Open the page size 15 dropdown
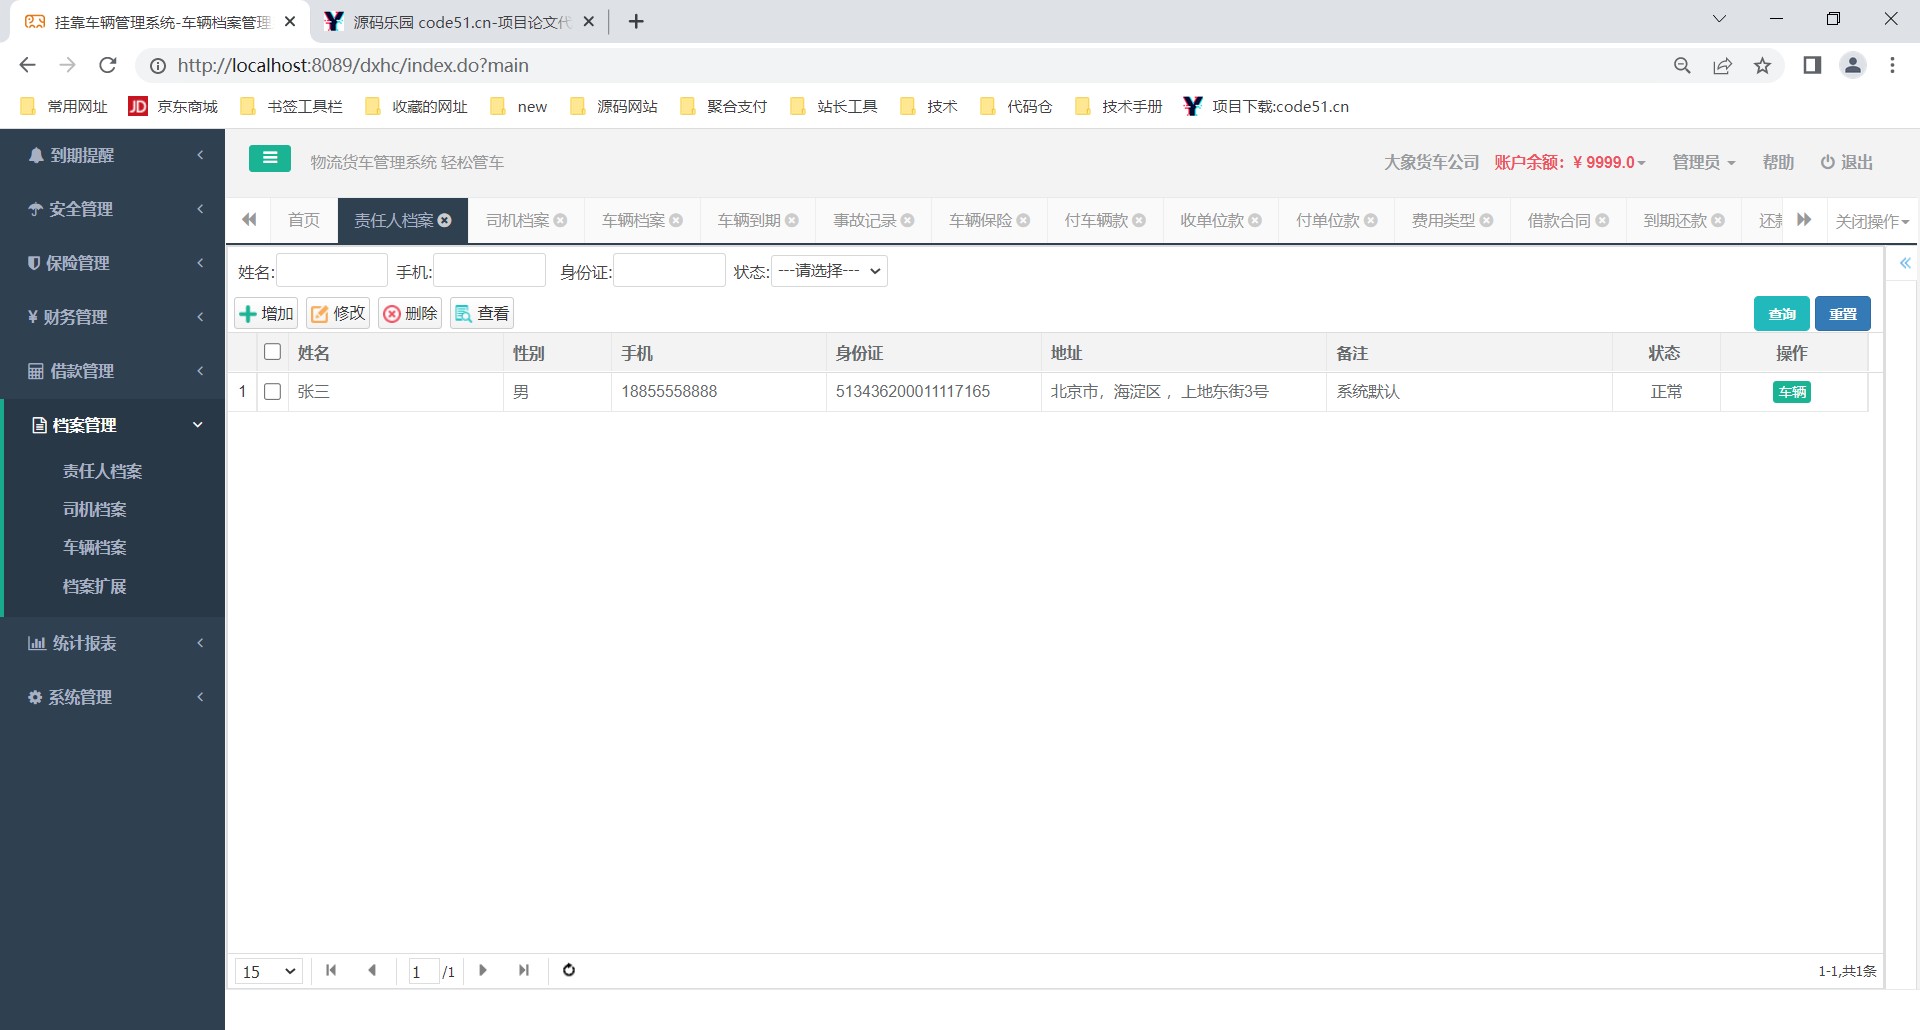1920x1030 pixels. point(269,971)
